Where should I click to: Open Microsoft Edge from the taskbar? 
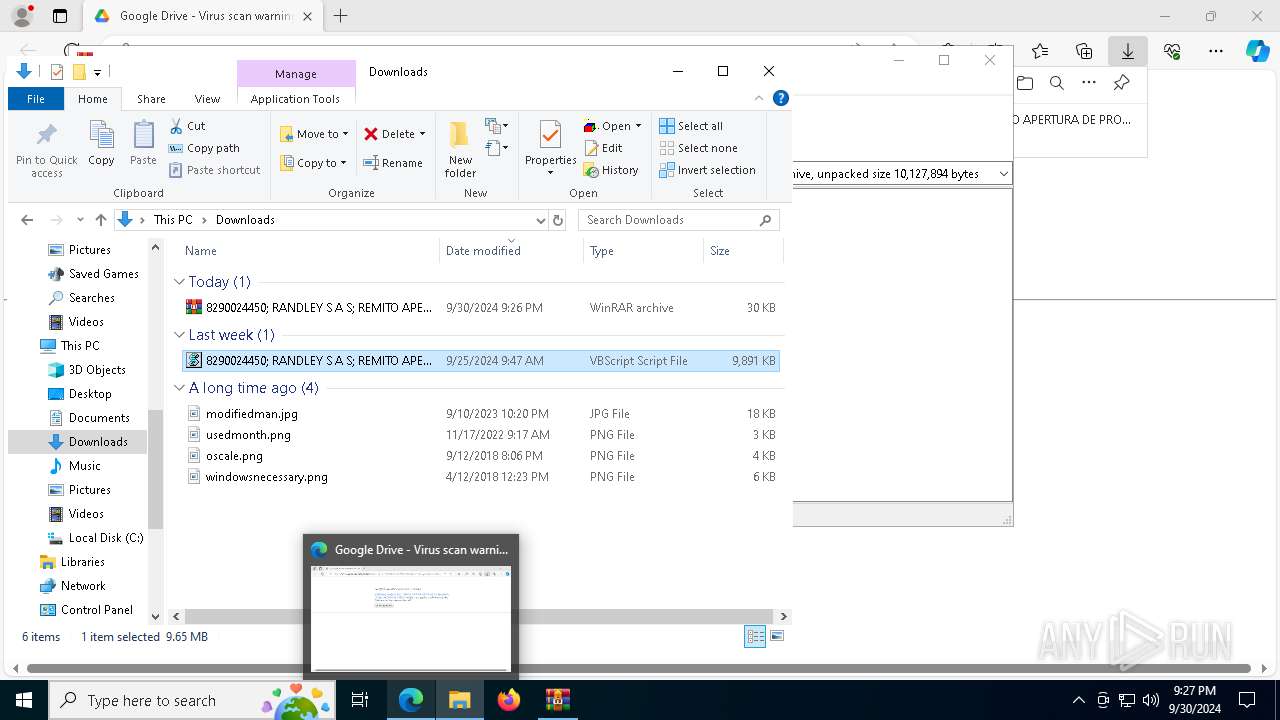point(411,700)
